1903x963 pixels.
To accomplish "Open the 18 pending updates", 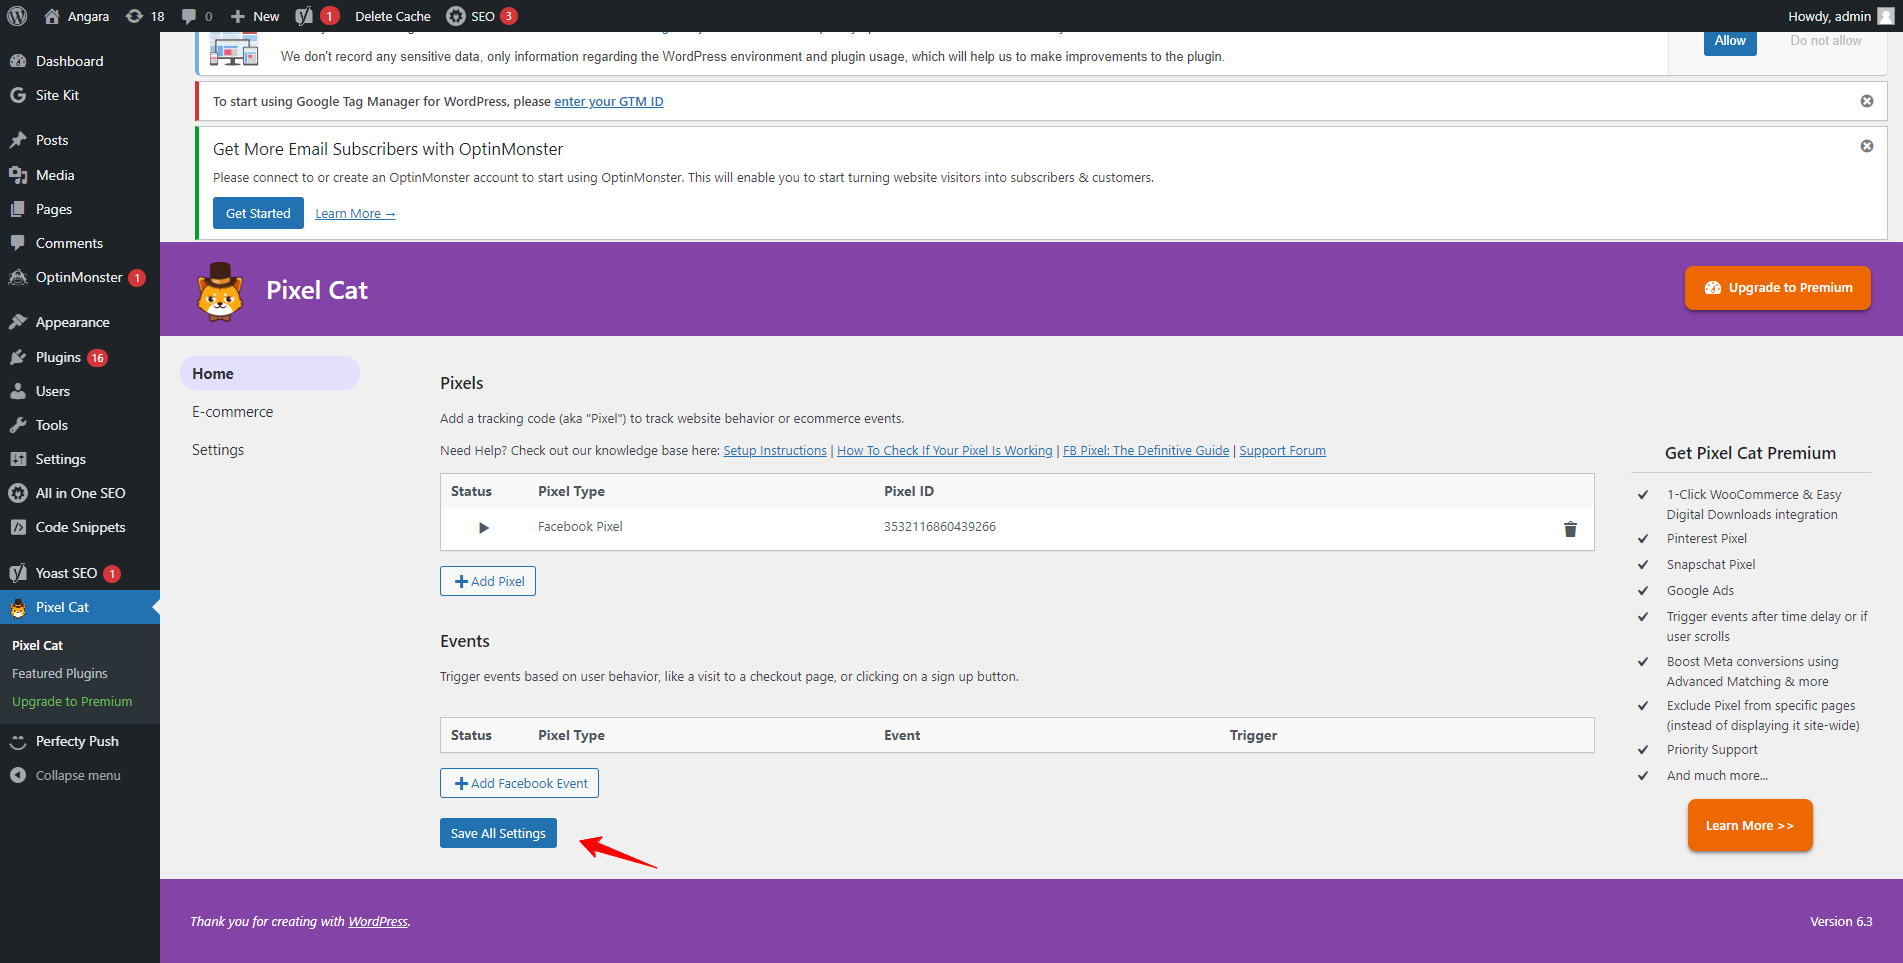I will tap(145, 16).
